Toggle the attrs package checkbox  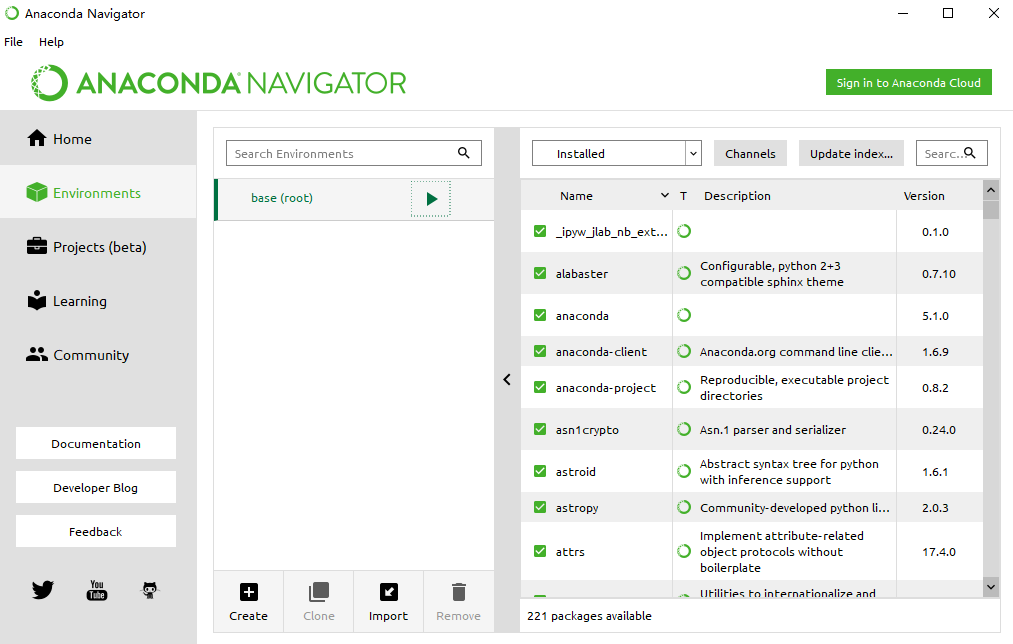(x=540, y=552)
